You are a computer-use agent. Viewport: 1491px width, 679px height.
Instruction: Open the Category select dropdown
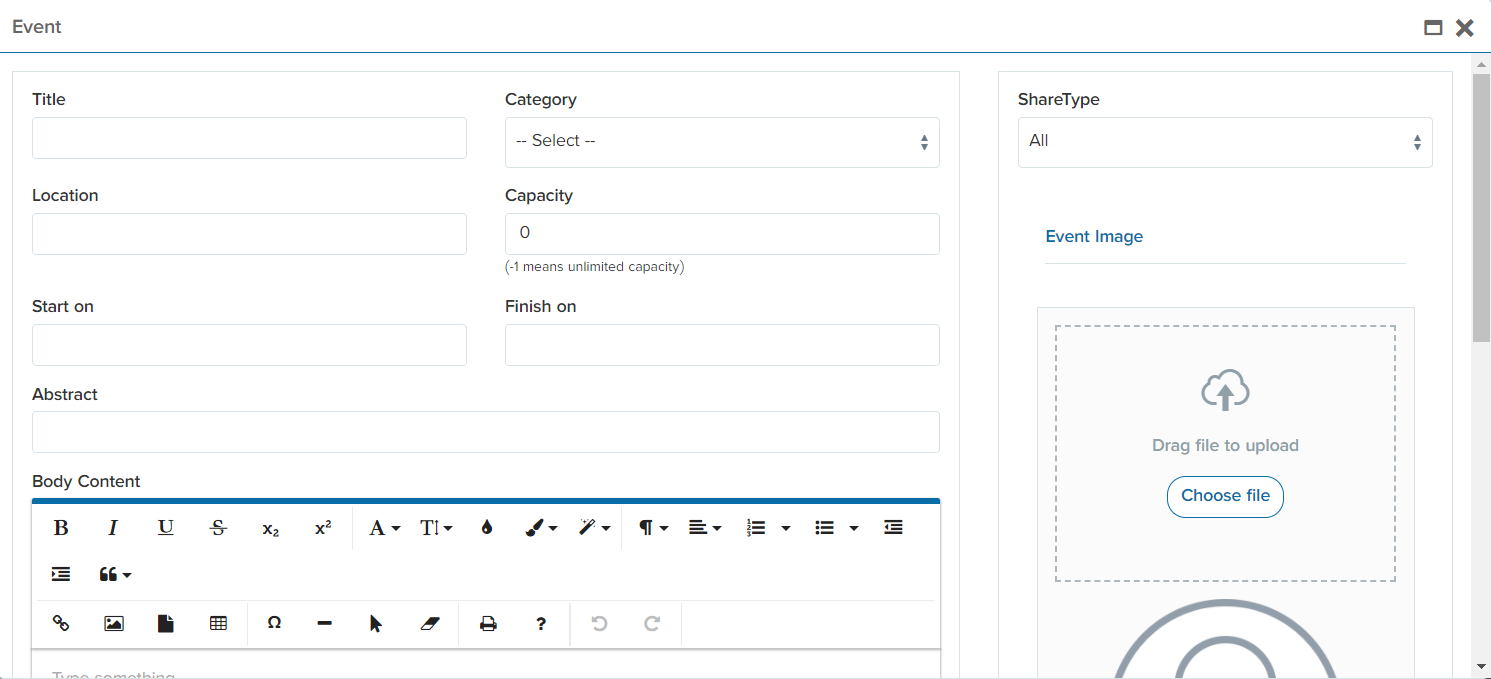pyautogui.click(x=721, y=142)
